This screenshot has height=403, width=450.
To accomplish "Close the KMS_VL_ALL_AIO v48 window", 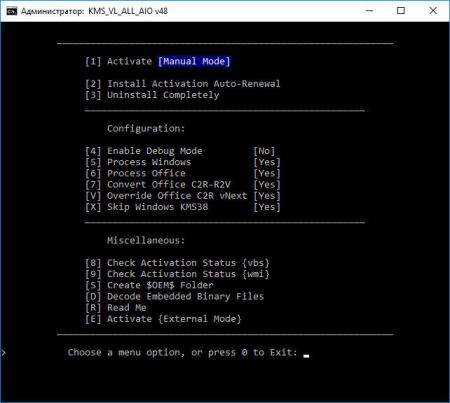I will pyautogui.click(x=433, y=11).
